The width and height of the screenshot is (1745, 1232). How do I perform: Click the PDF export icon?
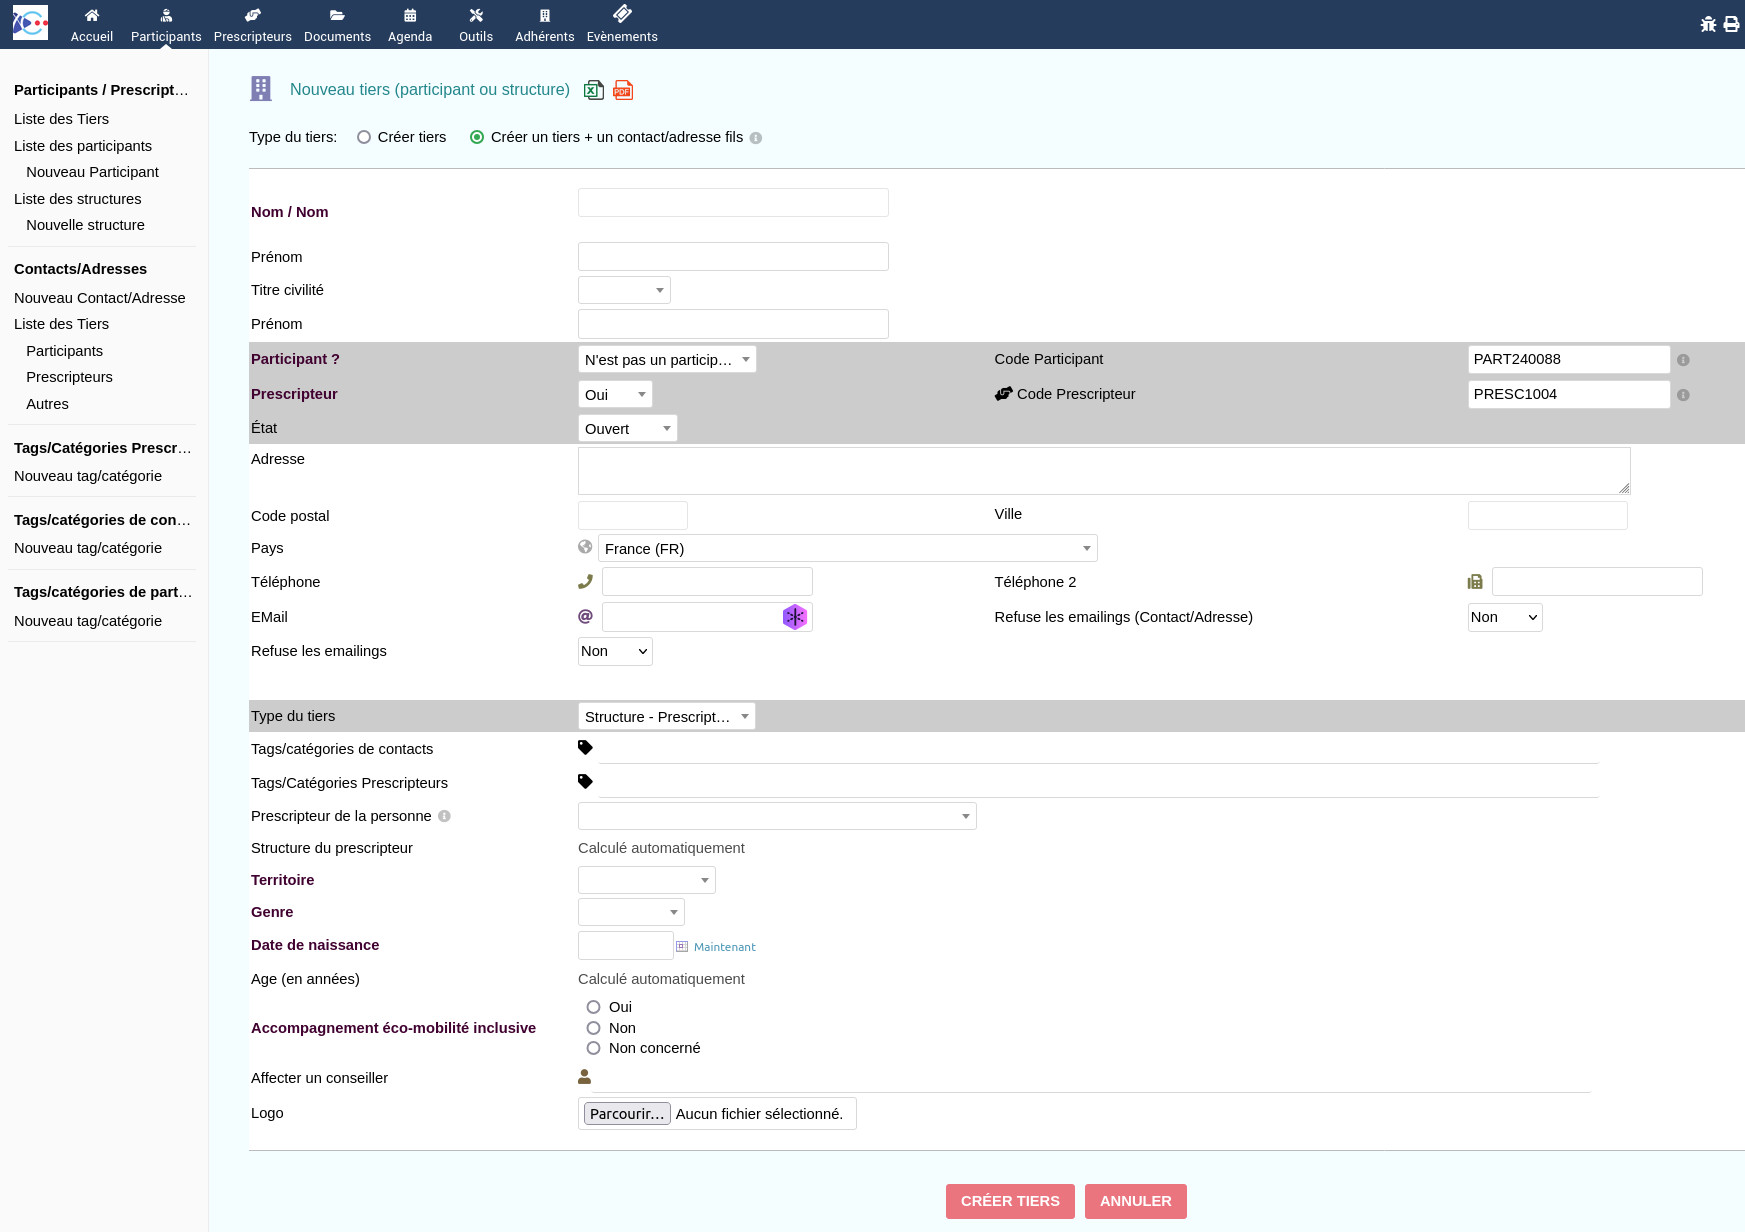click(x=623, y=90)
